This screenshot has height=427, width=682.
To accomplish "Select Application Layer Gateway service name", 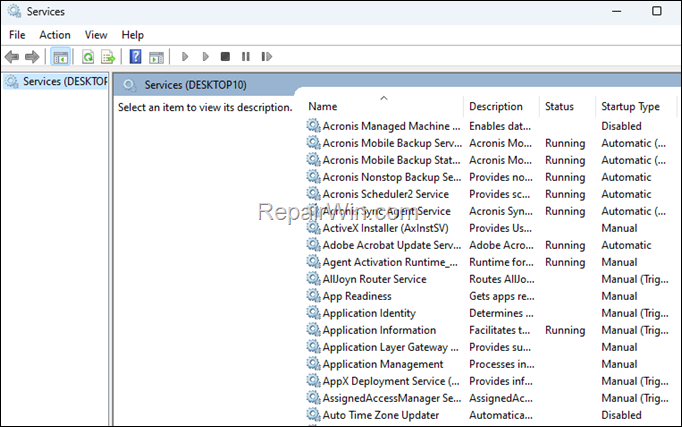I will tap(390, 347).
